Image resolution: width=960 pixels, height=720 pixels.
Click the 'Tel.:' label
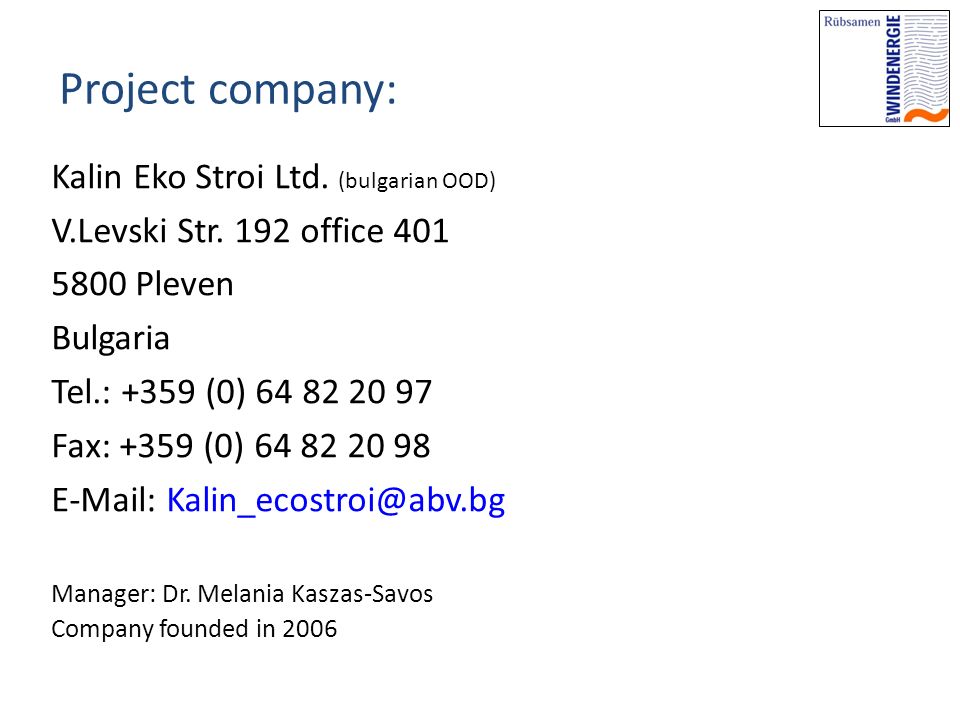pos(81,392)
